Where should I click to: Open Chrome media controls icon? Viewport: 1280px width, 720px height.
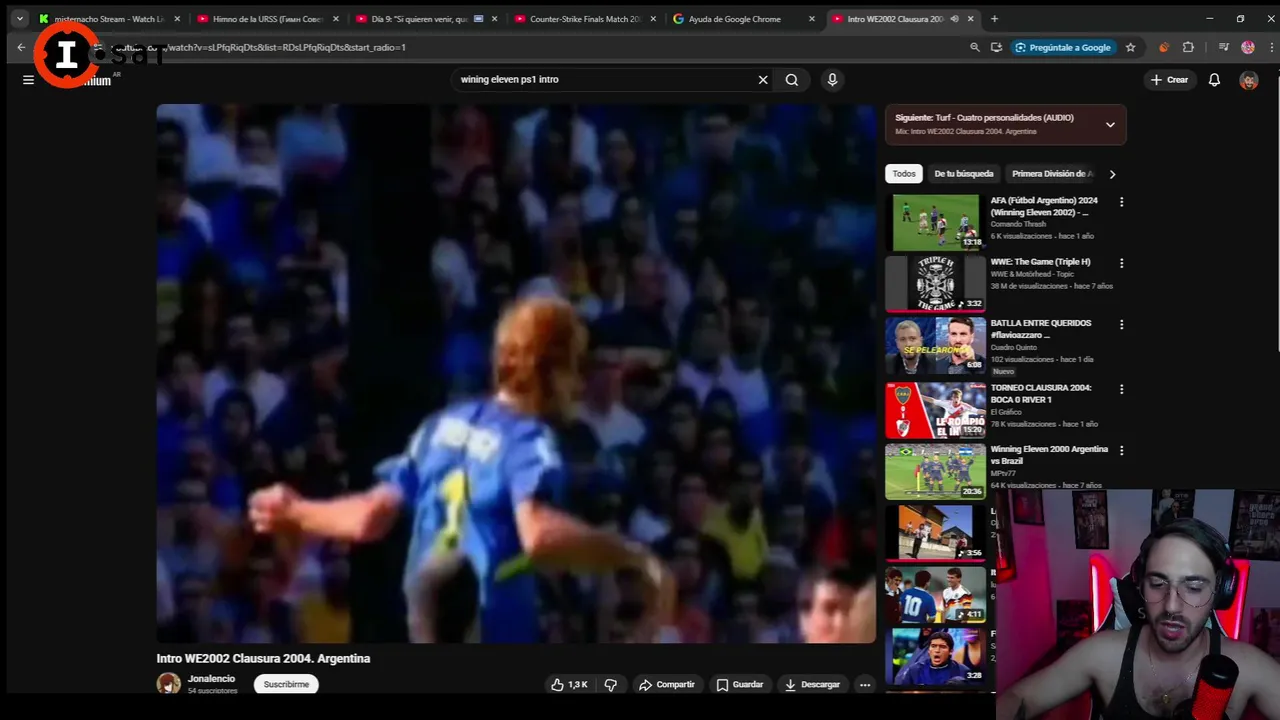1223,47
